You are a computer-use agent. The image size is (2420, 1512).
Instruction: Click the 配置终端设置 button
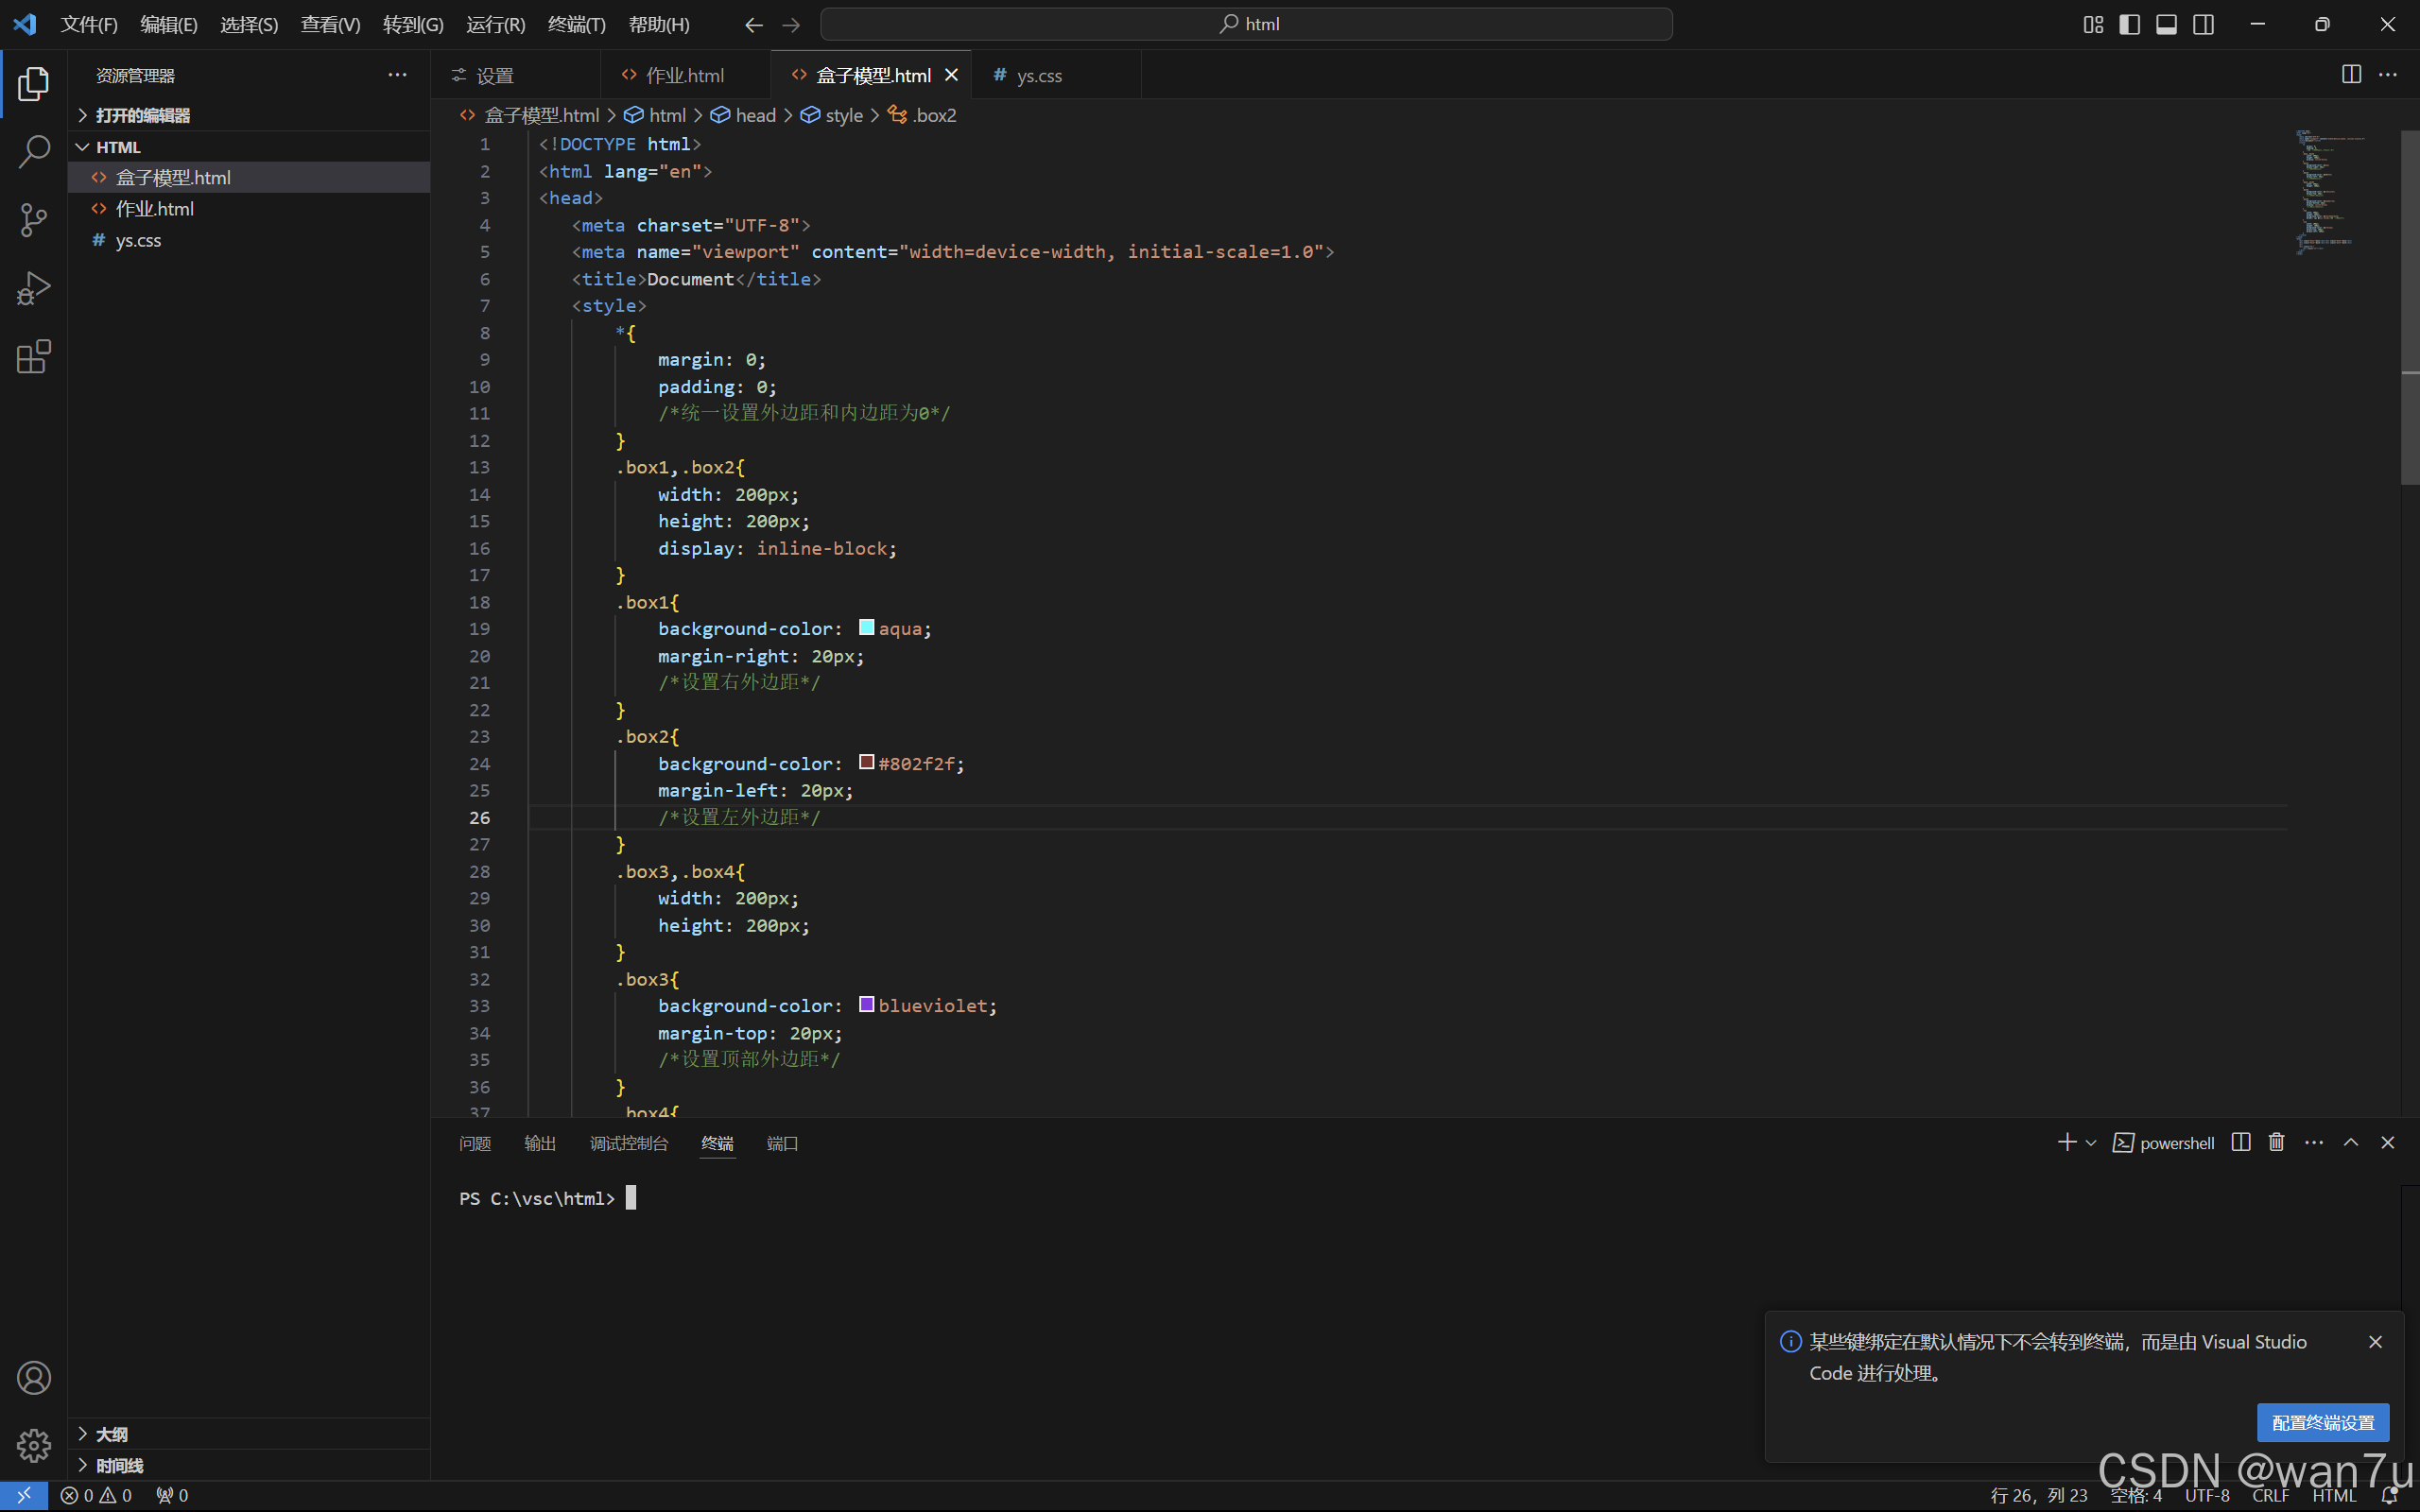tap(2322, 1422)
